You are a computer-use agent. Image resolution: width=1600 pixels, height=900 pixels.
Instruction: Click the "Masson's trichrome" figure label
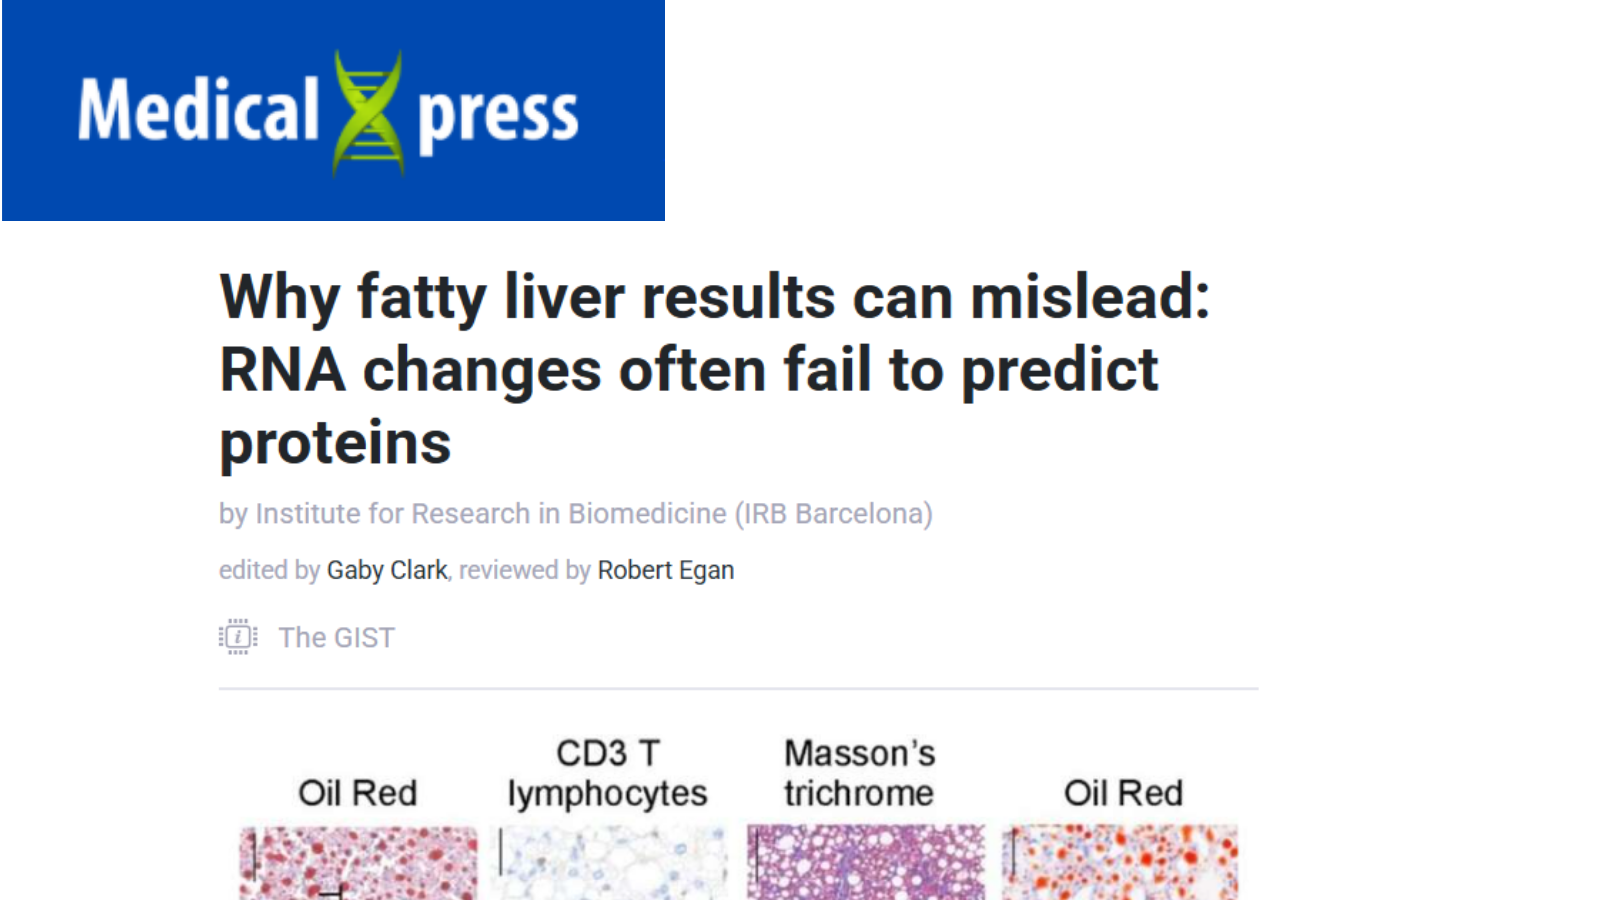coord(859,773)
